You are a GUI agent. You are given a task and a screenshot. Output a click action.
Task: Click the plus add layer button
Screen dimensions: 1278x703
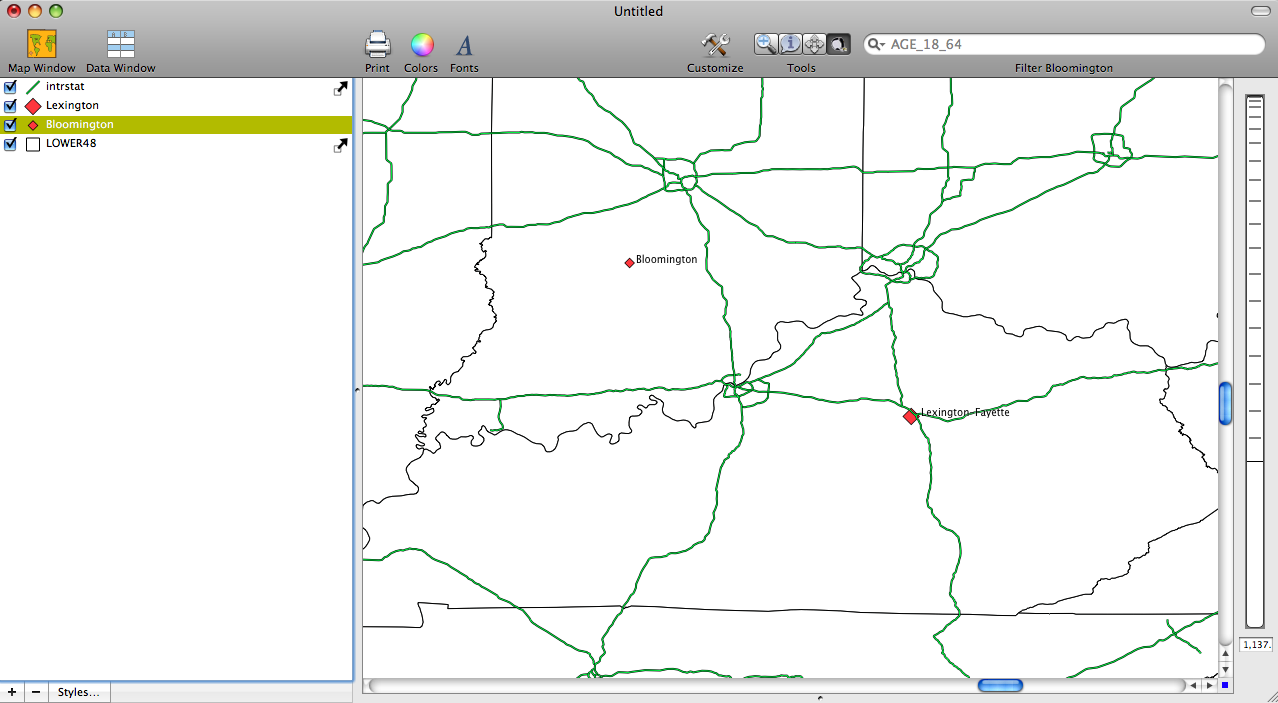pyautogui.click(x=12, y=692)
